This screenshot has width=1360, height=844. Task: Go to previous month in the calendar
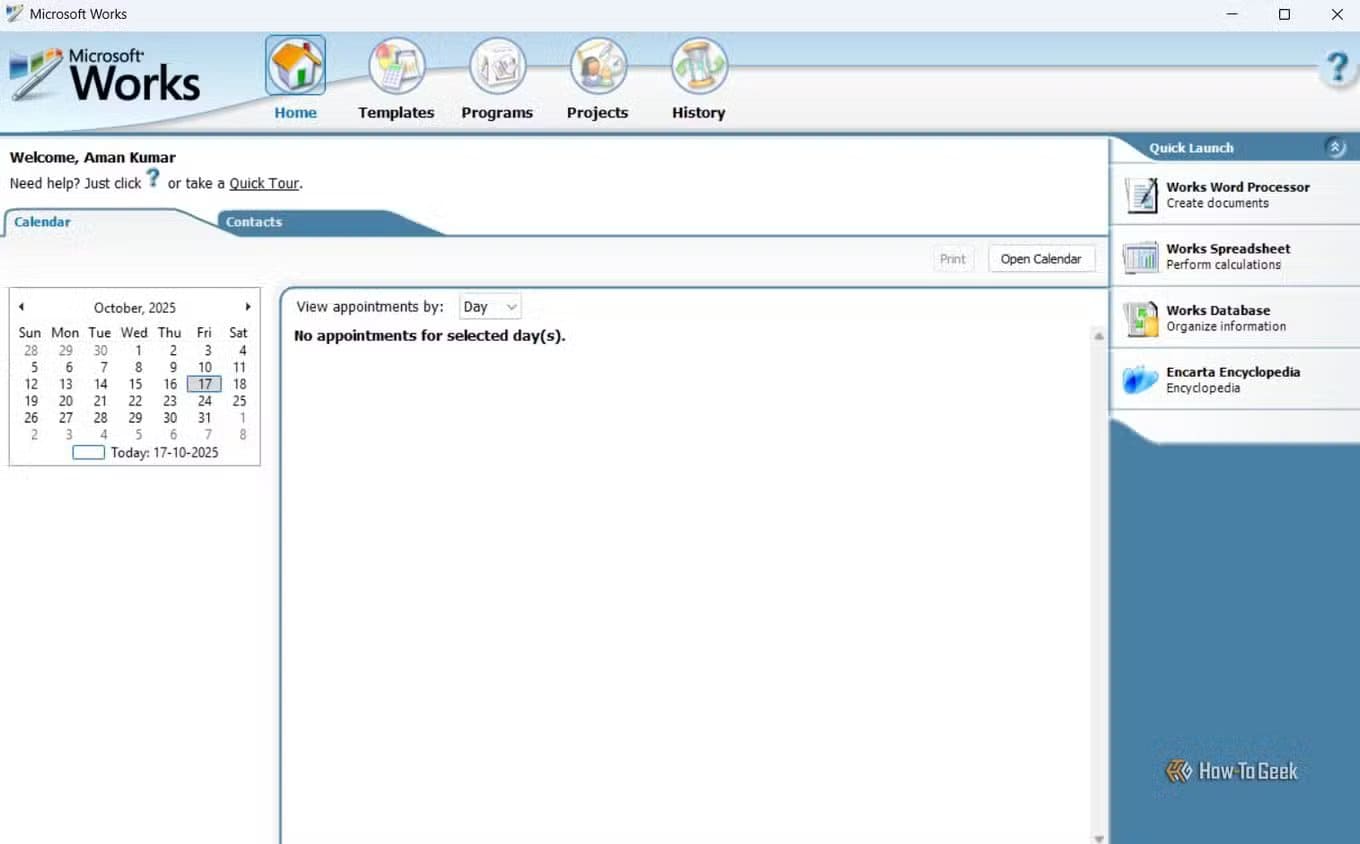(21, 307)
